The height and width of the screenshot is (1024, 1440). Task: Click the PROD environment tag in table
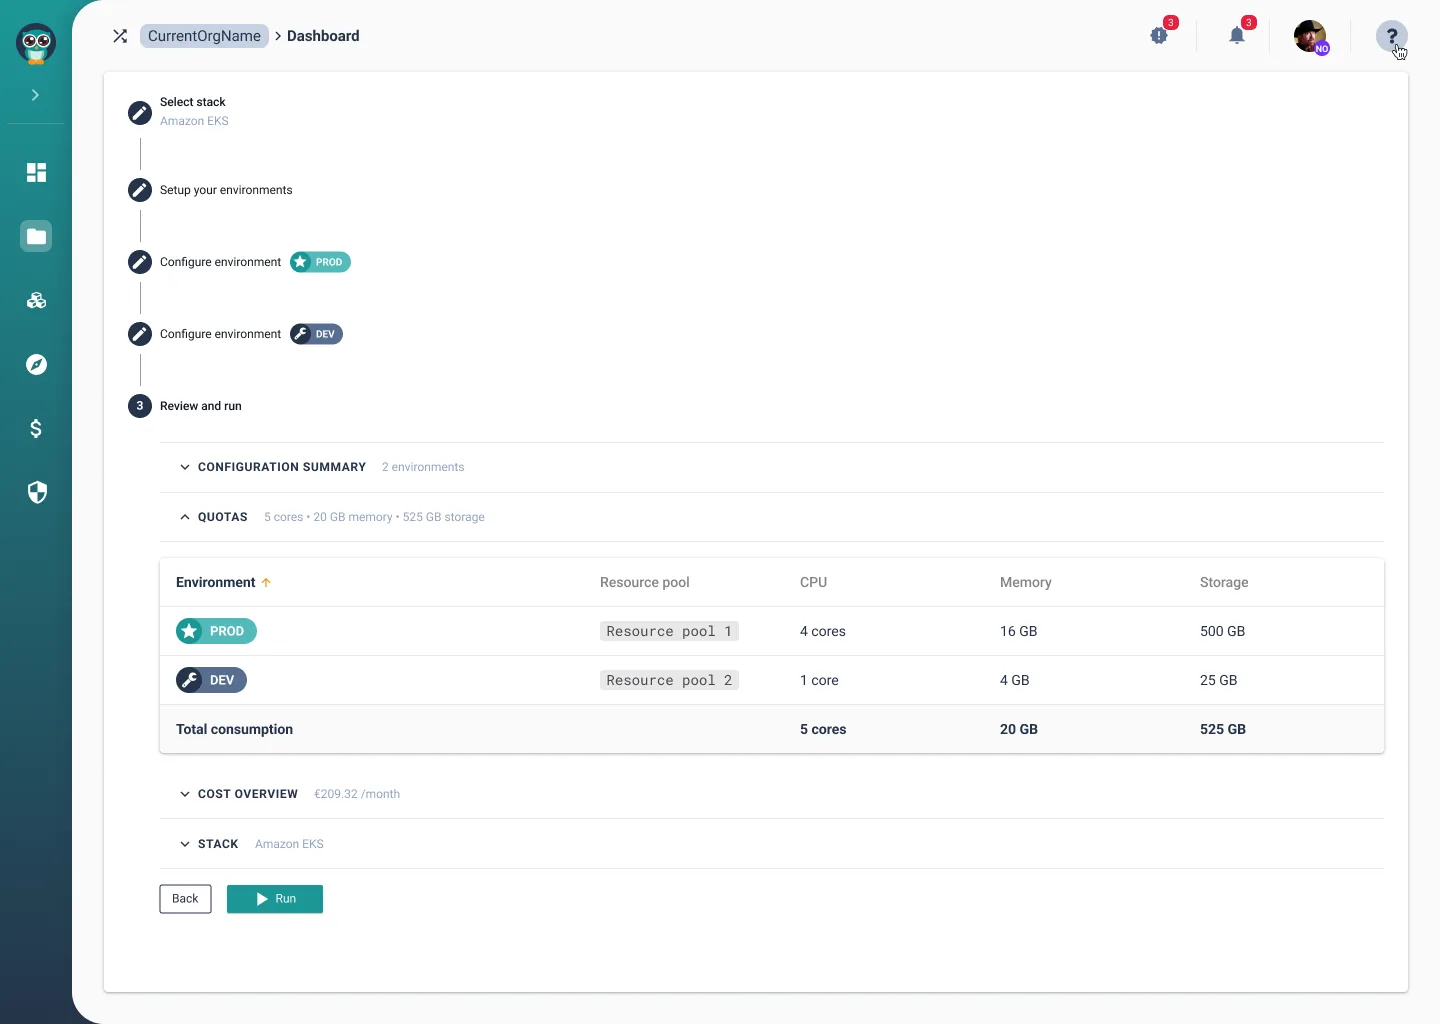[216, 631]
